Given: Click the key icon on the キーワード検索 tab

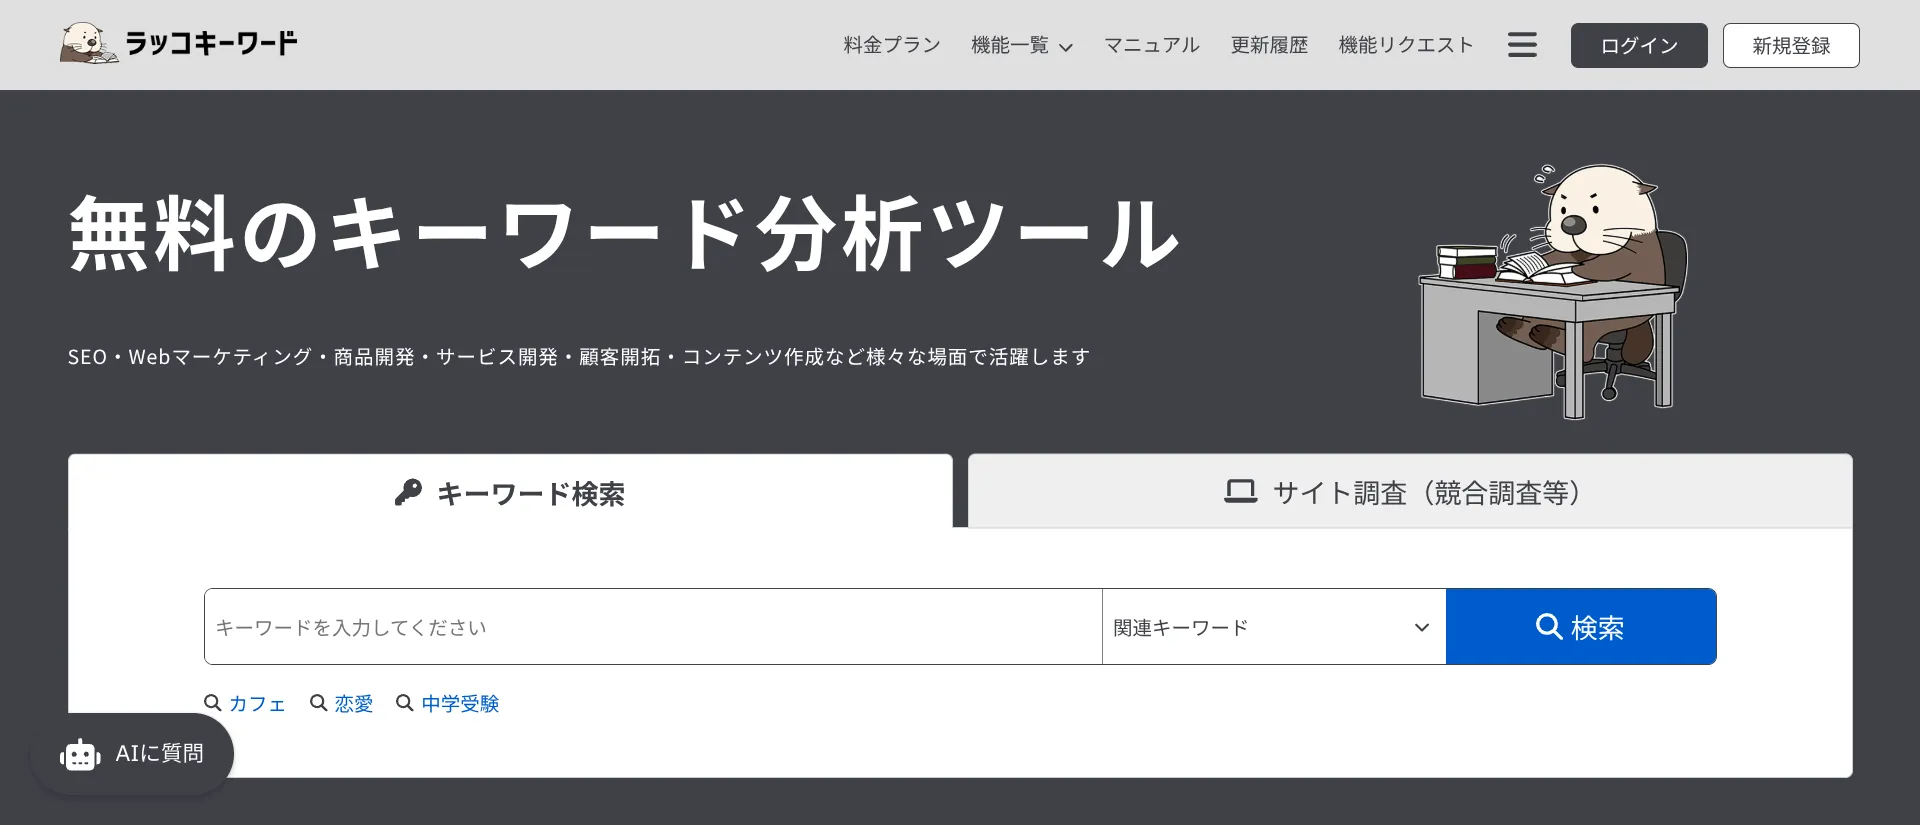Looking at the screenshot, I should click(x=408, y=493).
